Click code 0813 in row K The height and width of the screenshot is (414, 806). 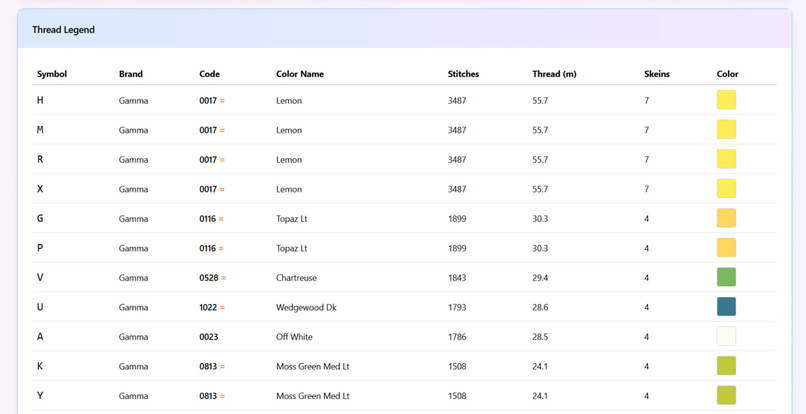pyautogui.click(x=208, y=367)
